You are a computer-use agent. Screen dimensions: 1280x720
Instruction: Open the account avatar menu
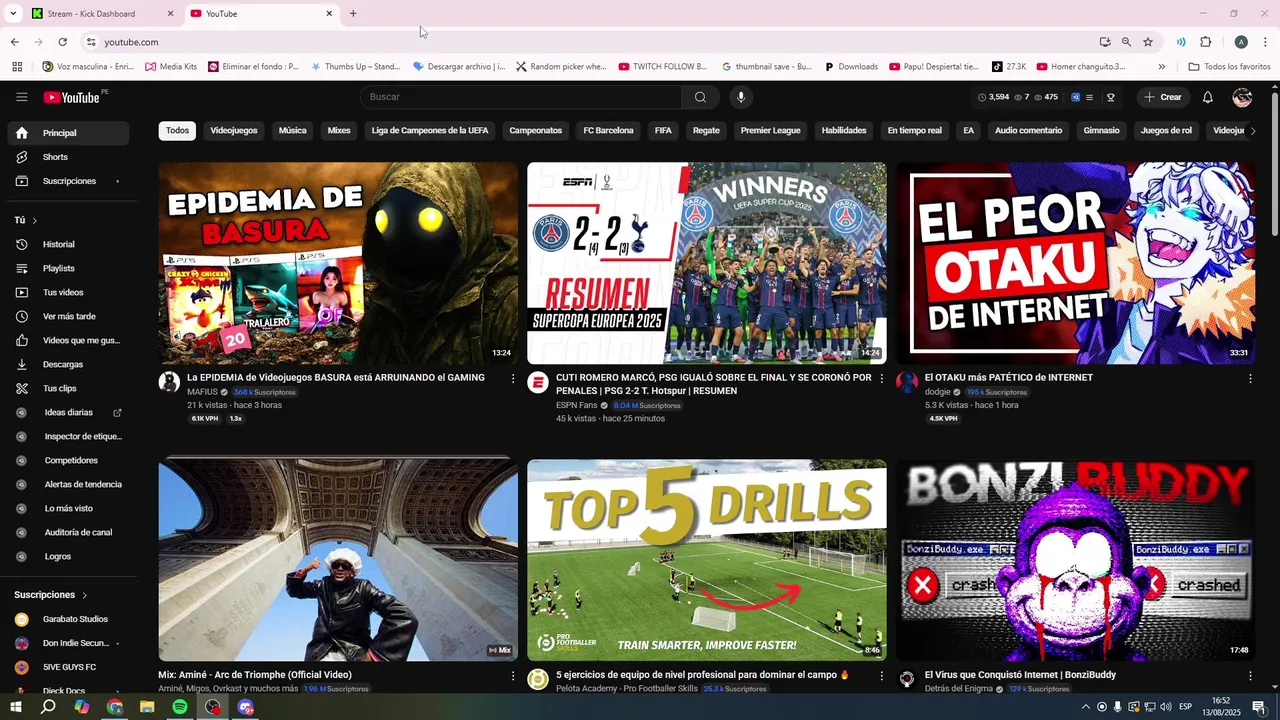[1242, 97]
